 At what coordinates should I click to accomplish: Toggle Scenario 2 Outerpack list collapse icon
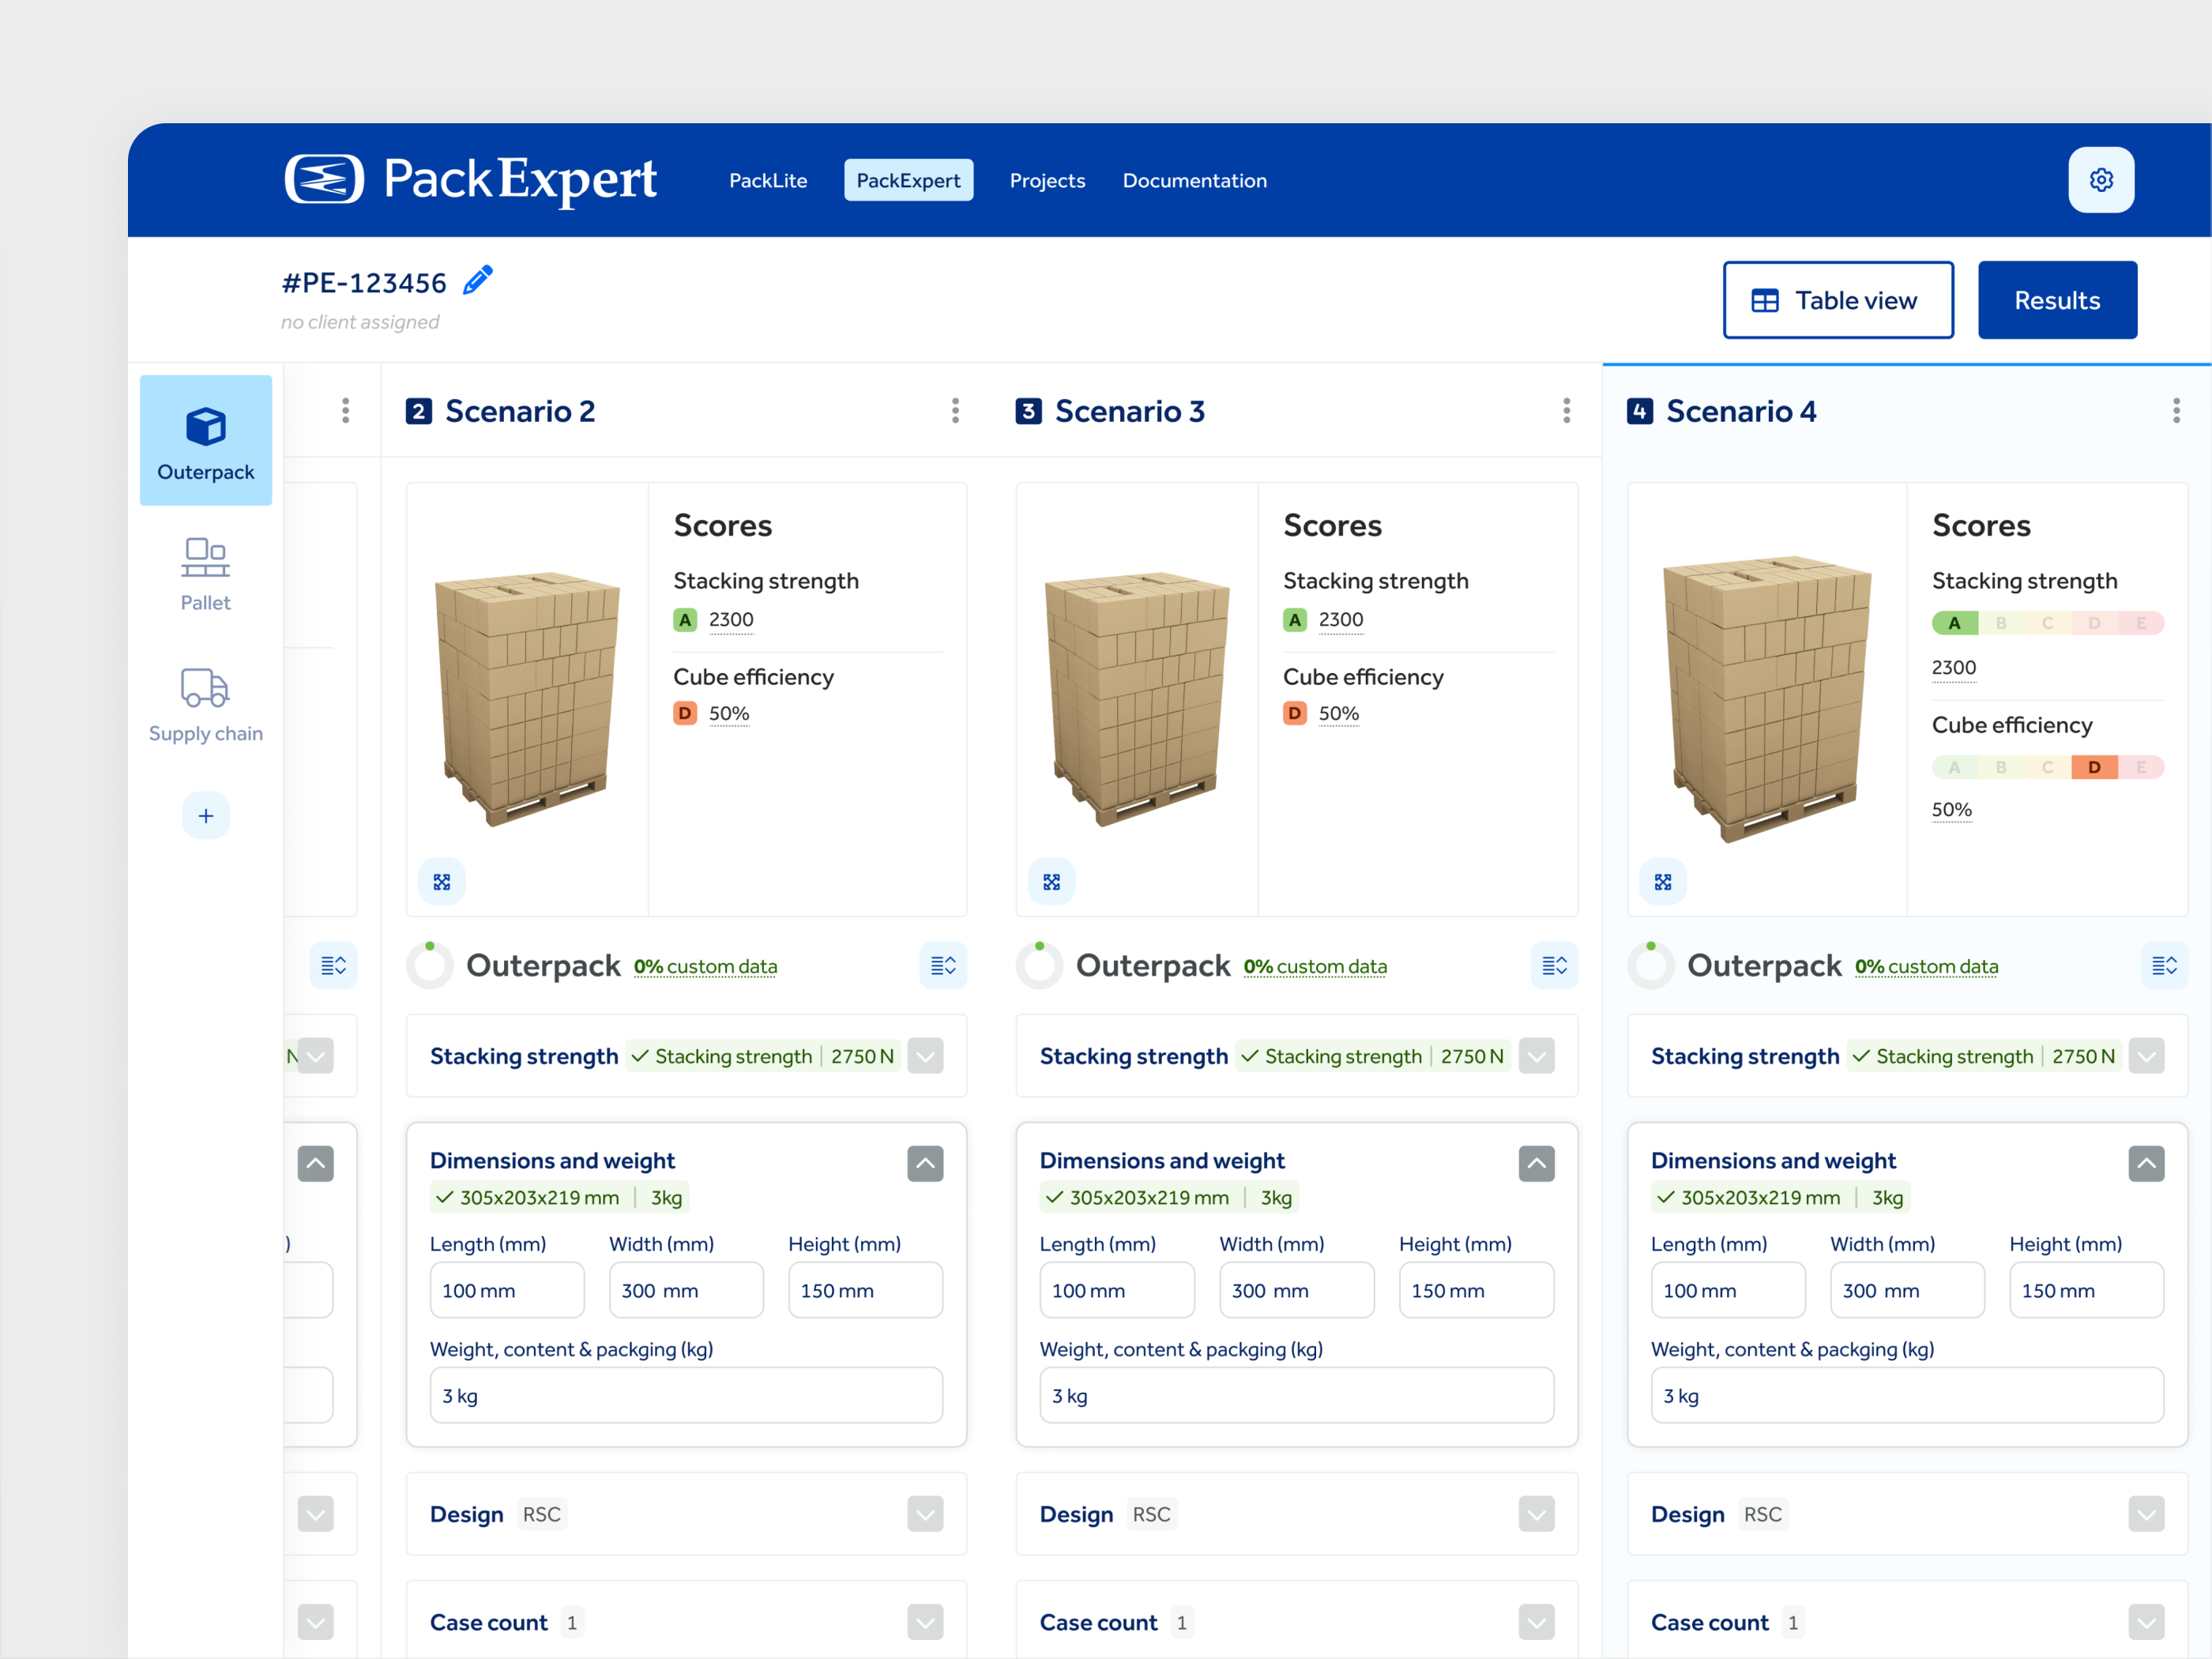pyautogui.click(x=943, y=965)
